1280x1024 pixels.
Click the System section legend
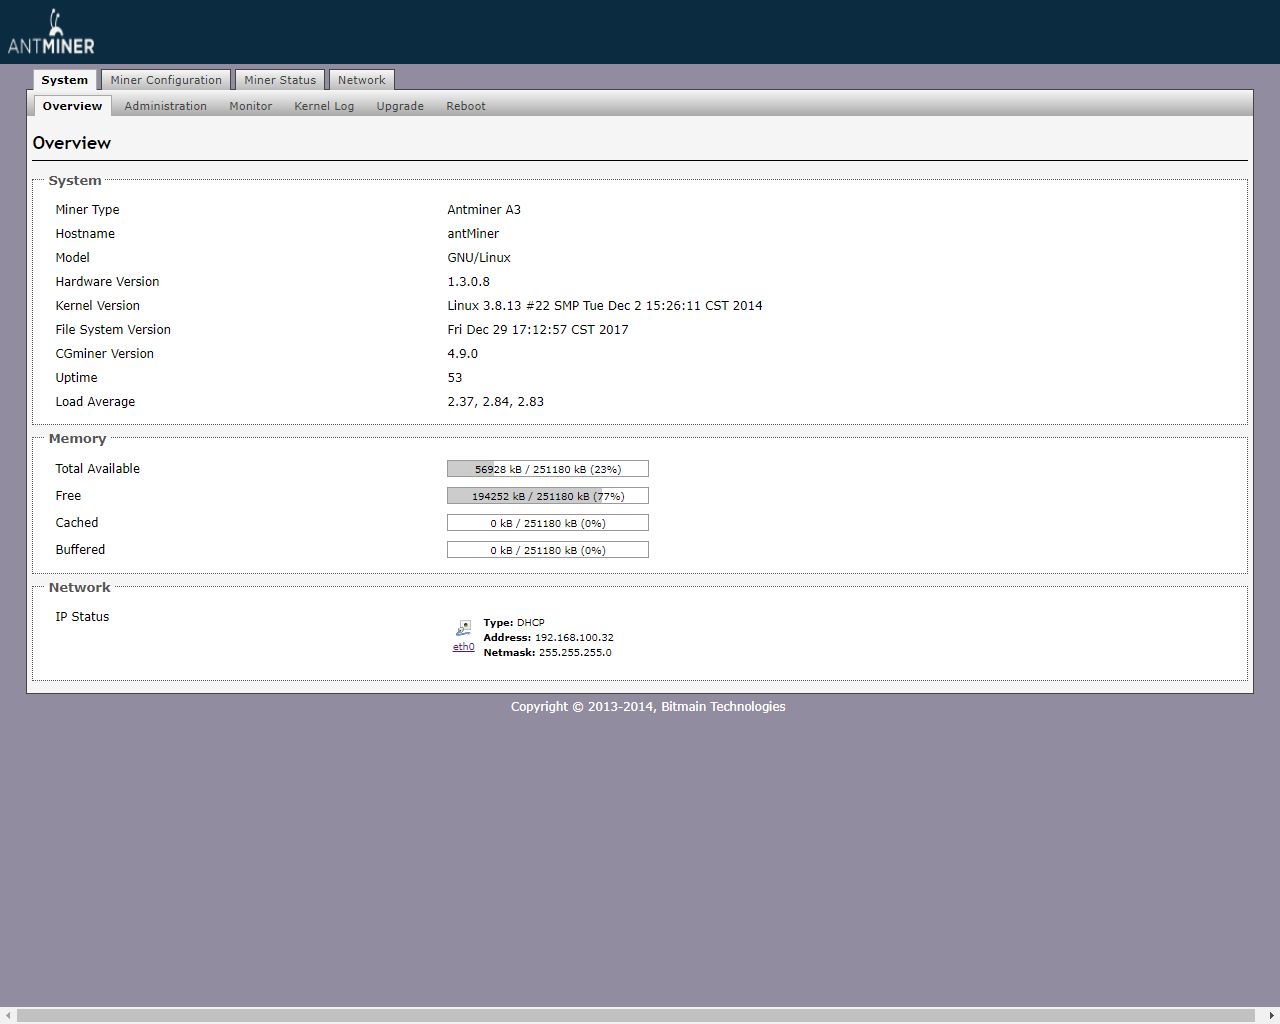[75, 181]
